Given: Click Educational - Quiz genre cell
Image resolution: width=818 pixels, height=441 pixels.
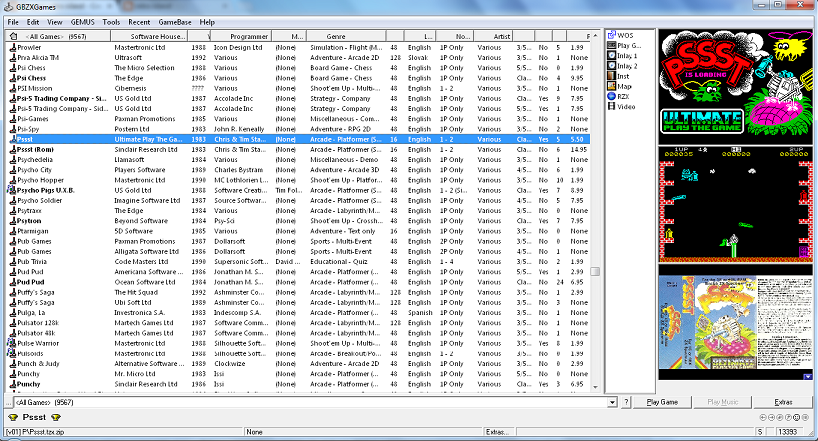Looking at the screenshot, I should tap(339, 262).
